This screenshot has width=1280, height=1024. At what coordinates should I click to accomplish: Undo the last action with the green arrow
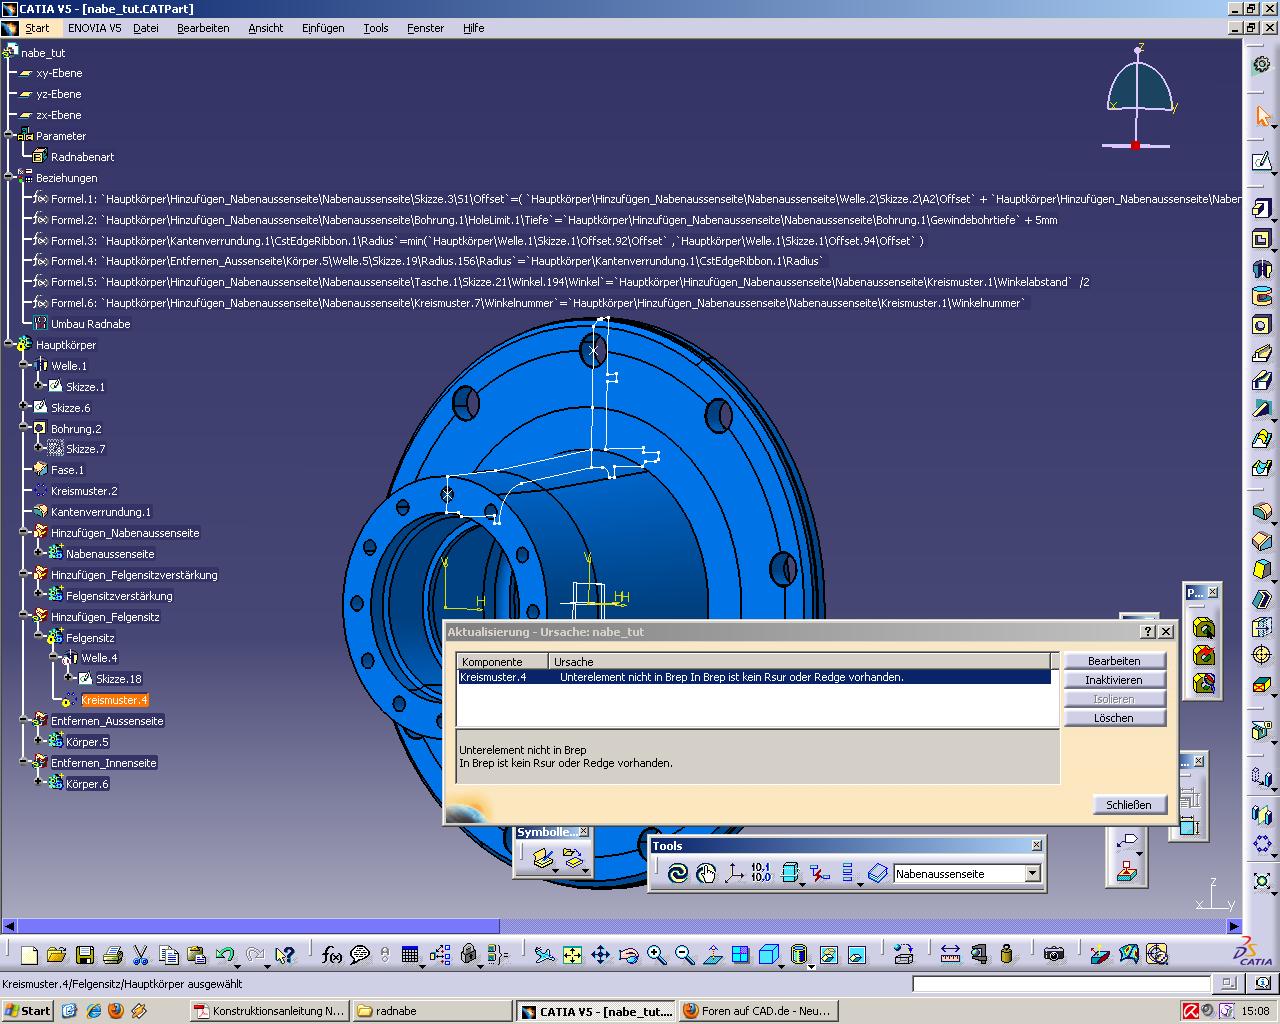pos(224,955)
